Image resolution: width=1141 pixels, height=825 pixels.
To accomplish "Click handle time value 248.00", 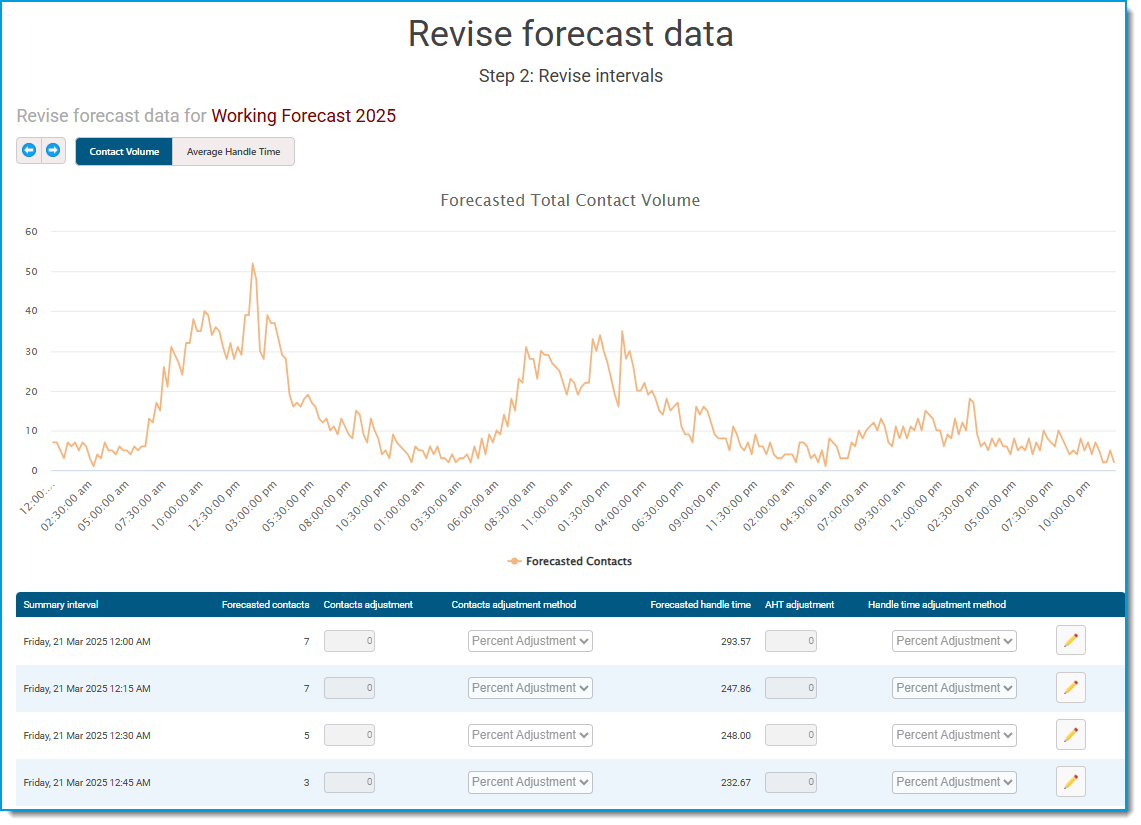I will point(736,736).
